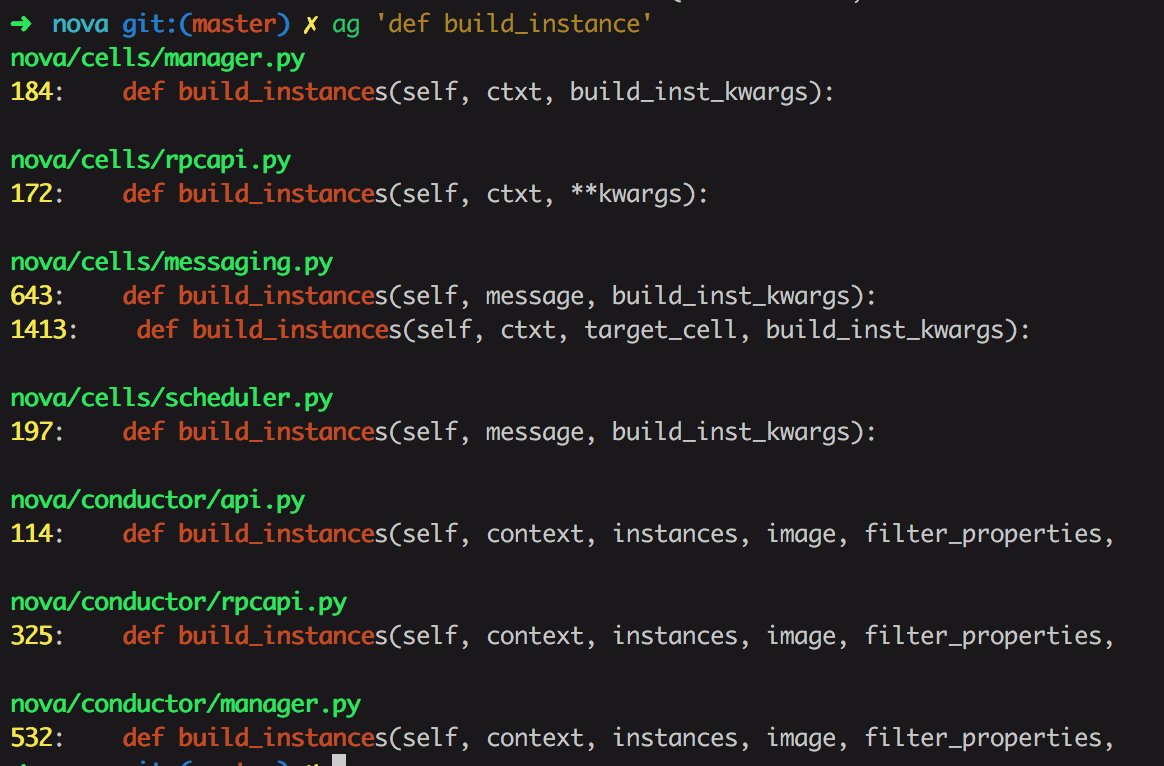Image resolution: width=1164 pixels, height=766 pixels.
Task: Click filter_properties on line 532
Action: 984,738
